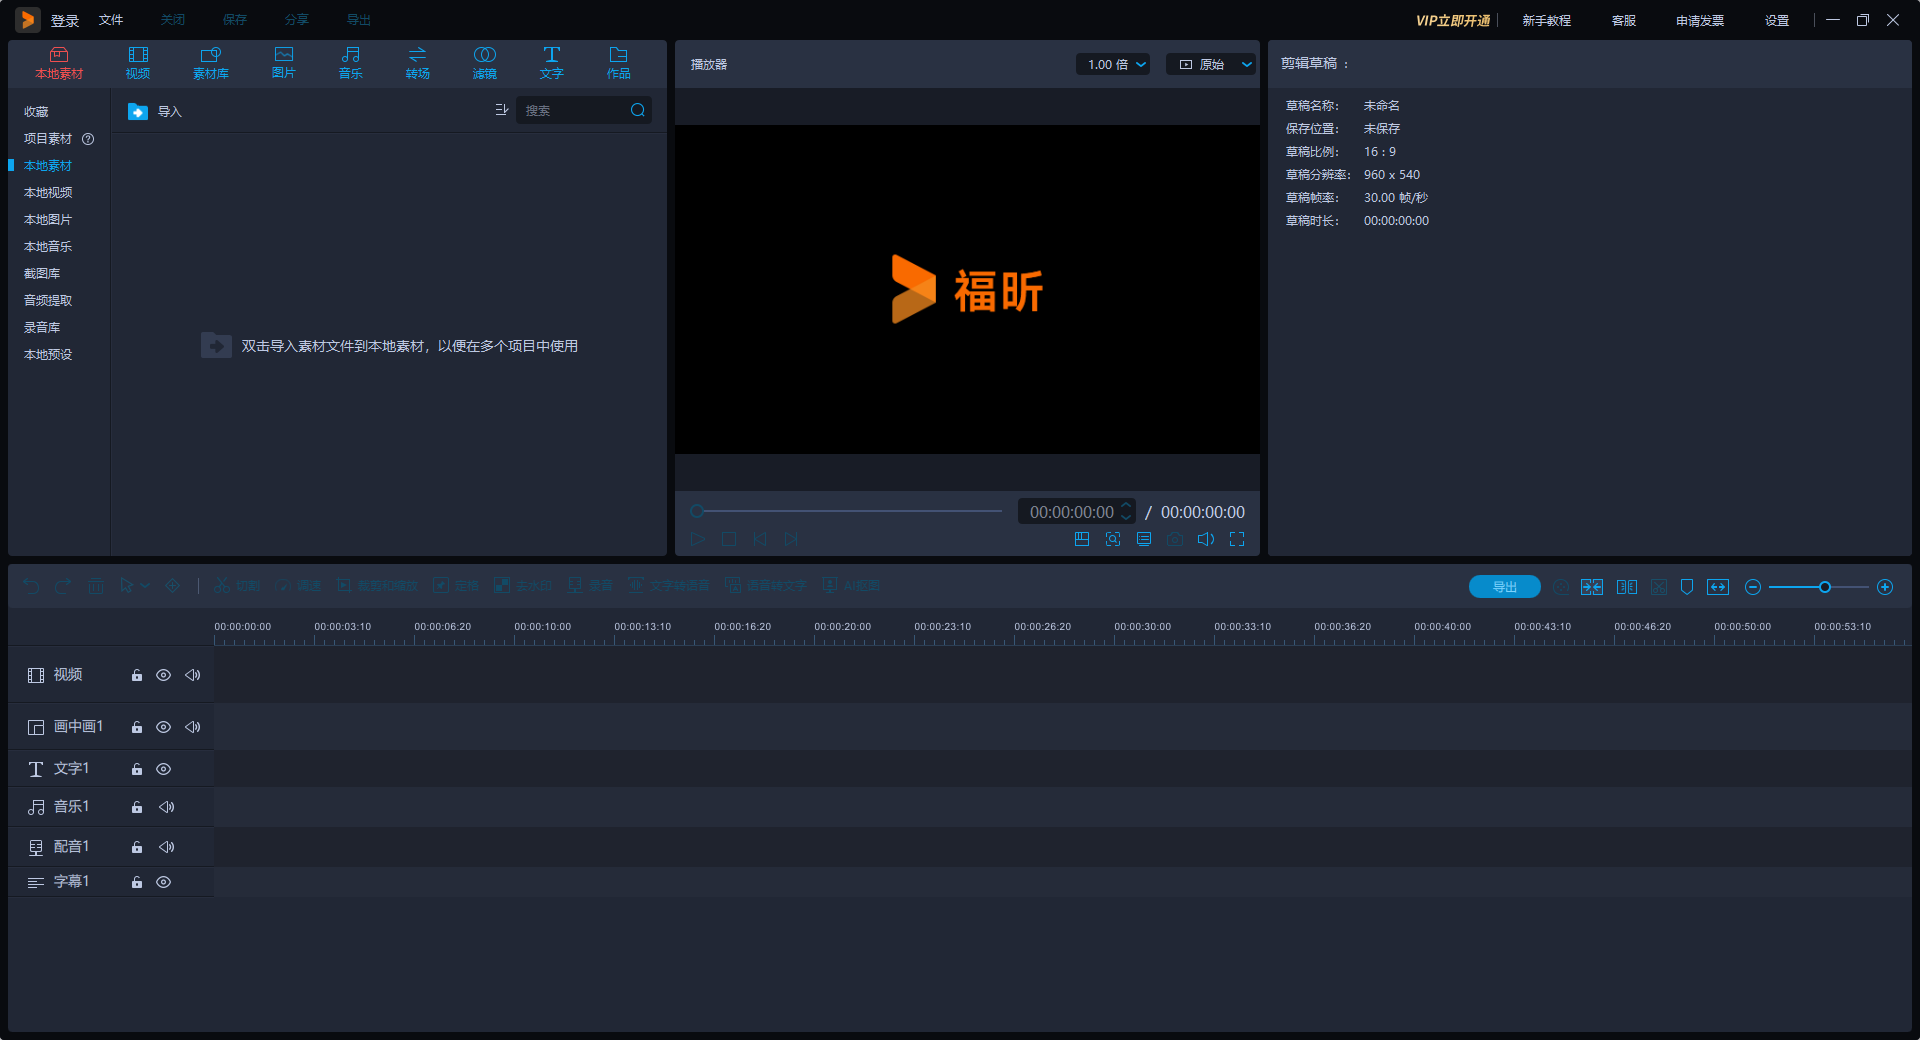Click the blue 导出 export button
1920x1040 pixels.
(1504, 587)
